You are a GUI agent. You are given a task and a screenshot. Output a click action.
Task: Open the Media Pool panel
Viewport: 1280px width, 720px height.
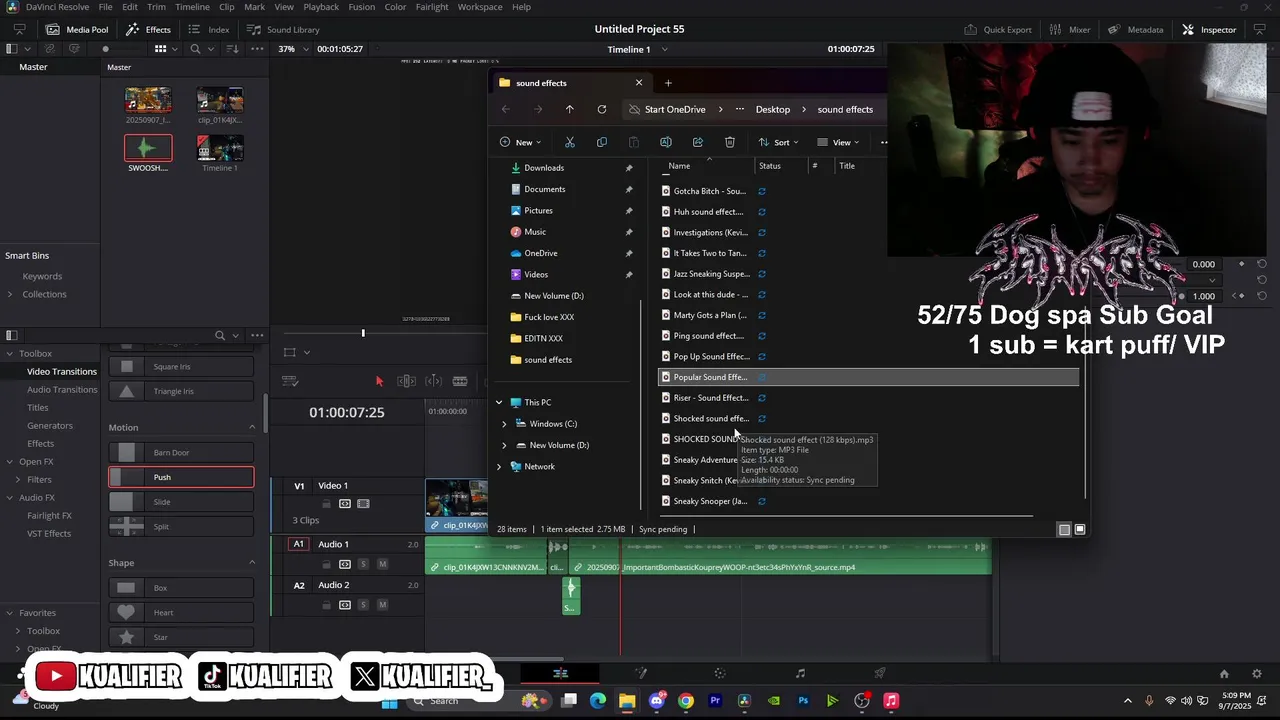(78, 29)
